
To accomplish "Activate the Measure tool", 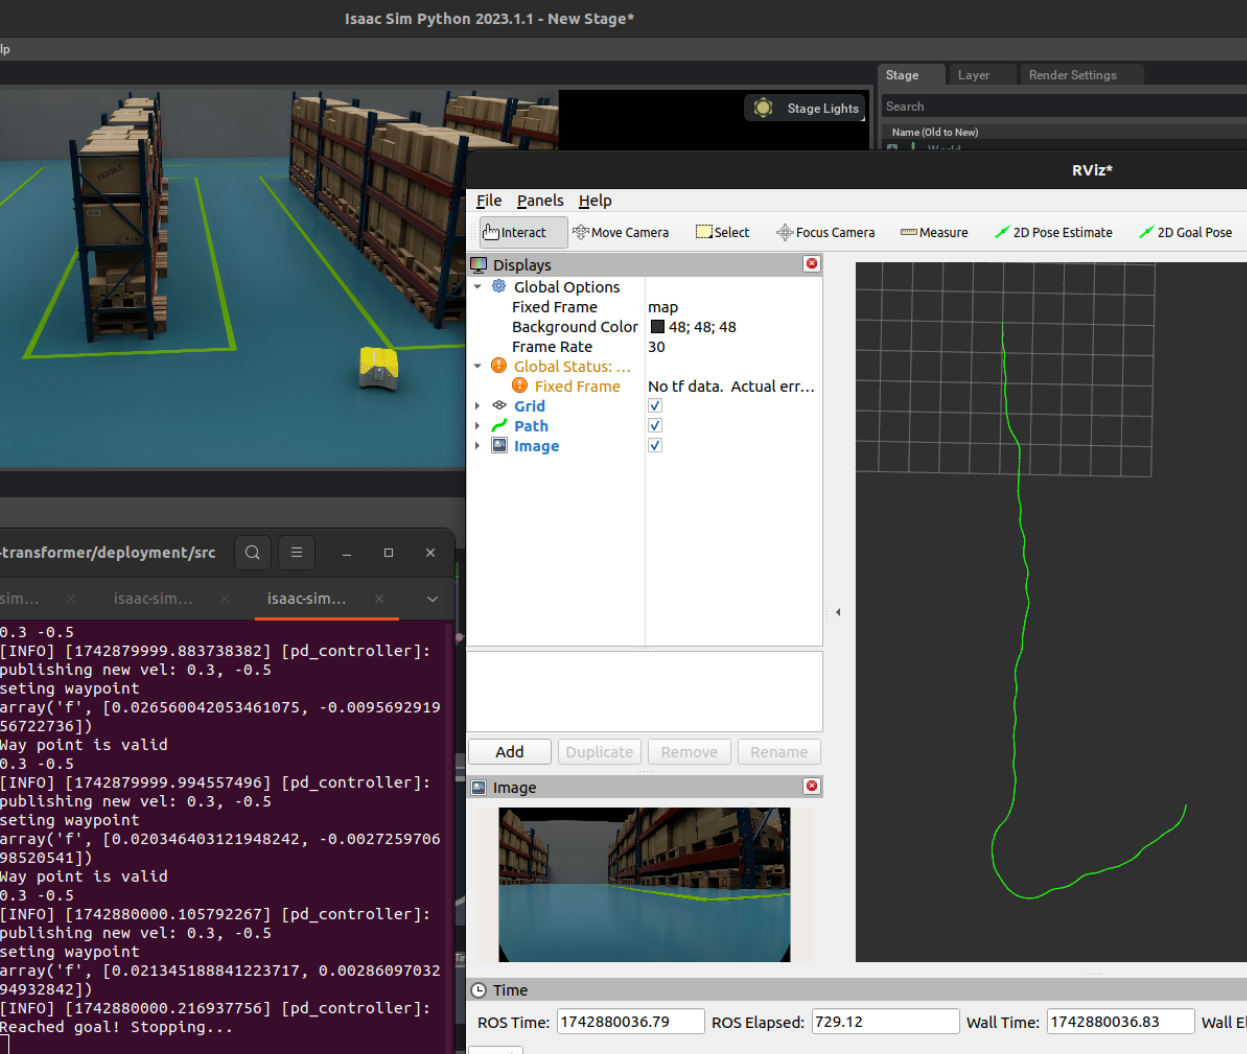I will [933, 232].
